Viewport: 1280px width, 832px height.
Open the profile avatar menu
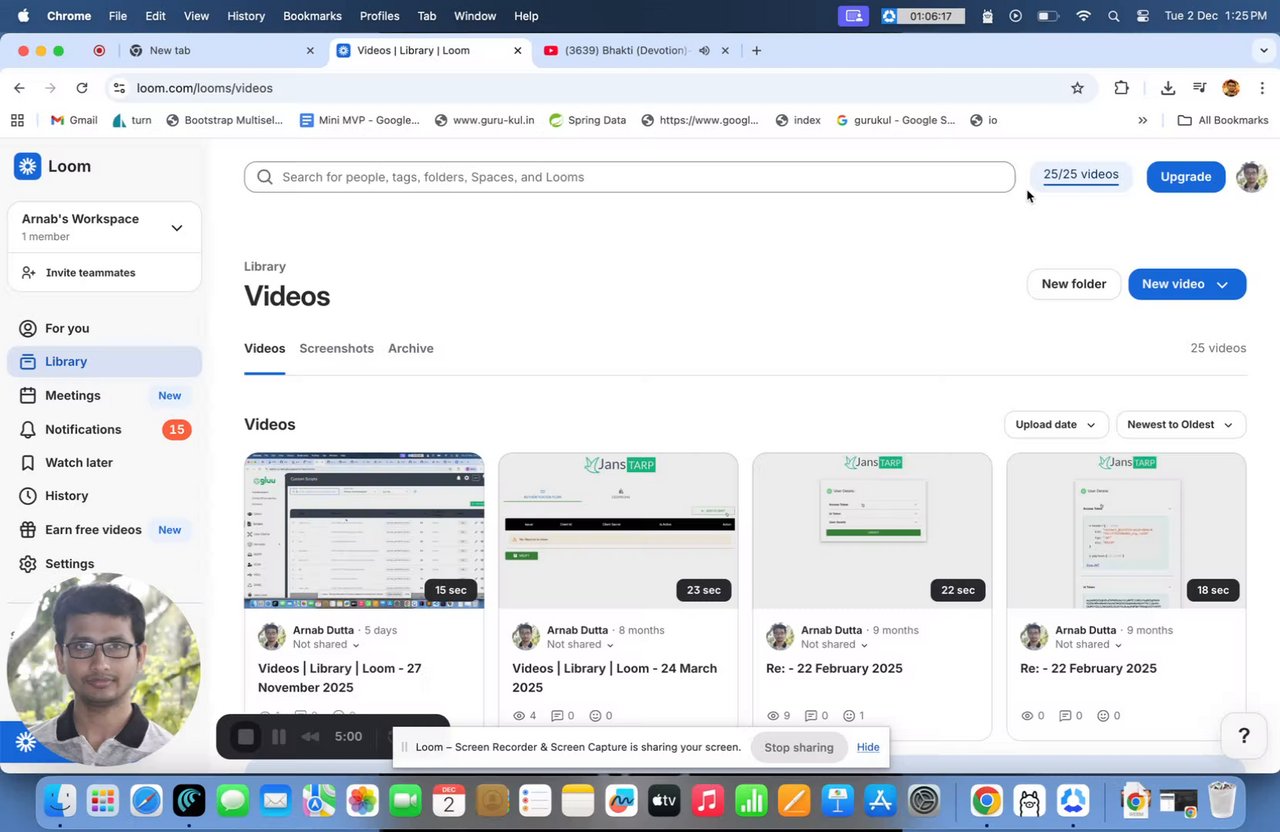(x=1251, y=177)
